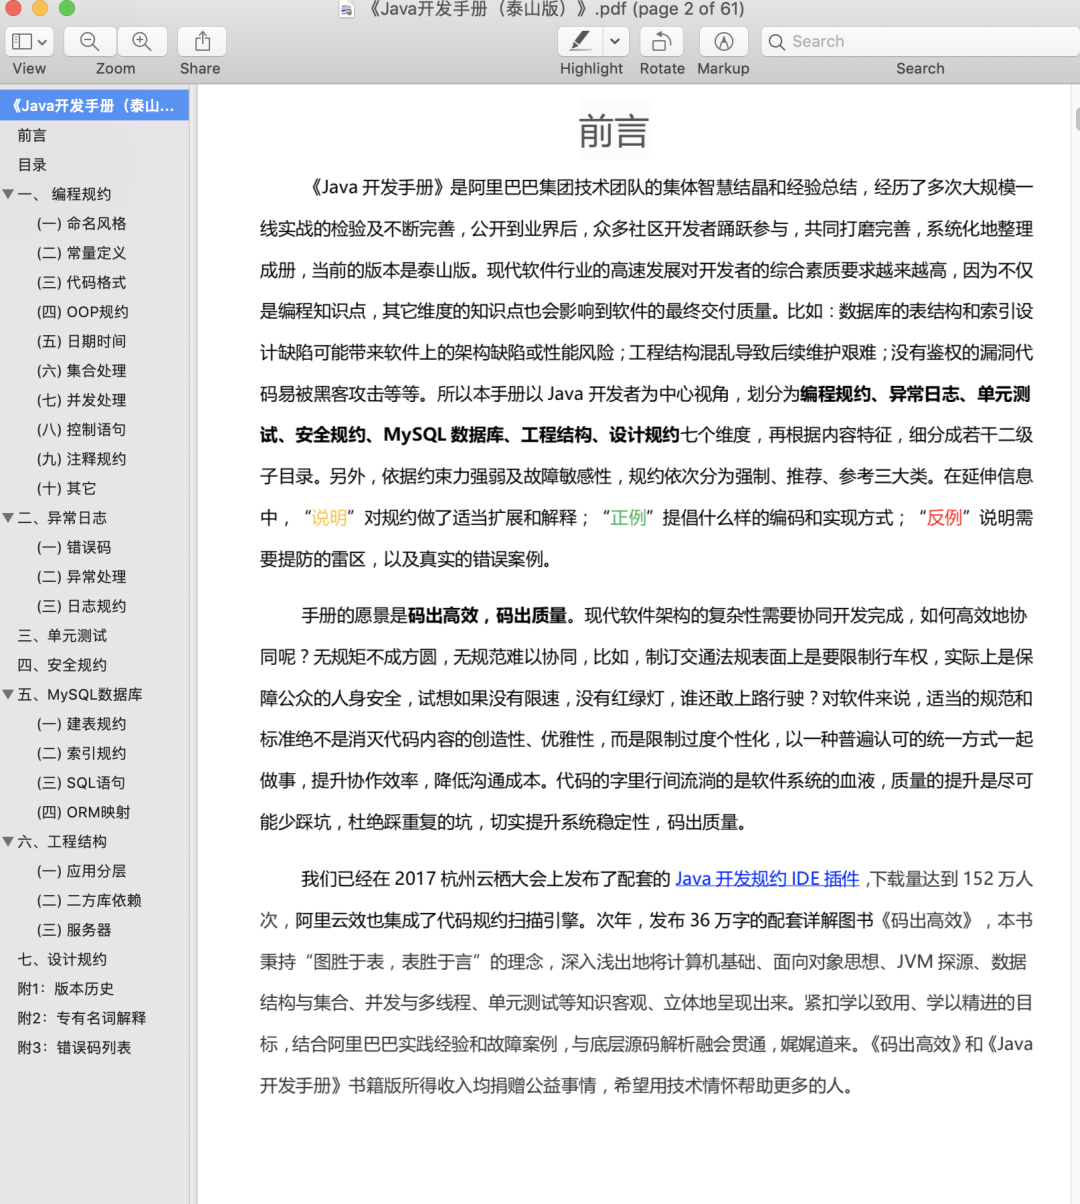Screen dimensions: 1080x1204
Task: Click the 前言 page heading
Action: tap(614, 131)
